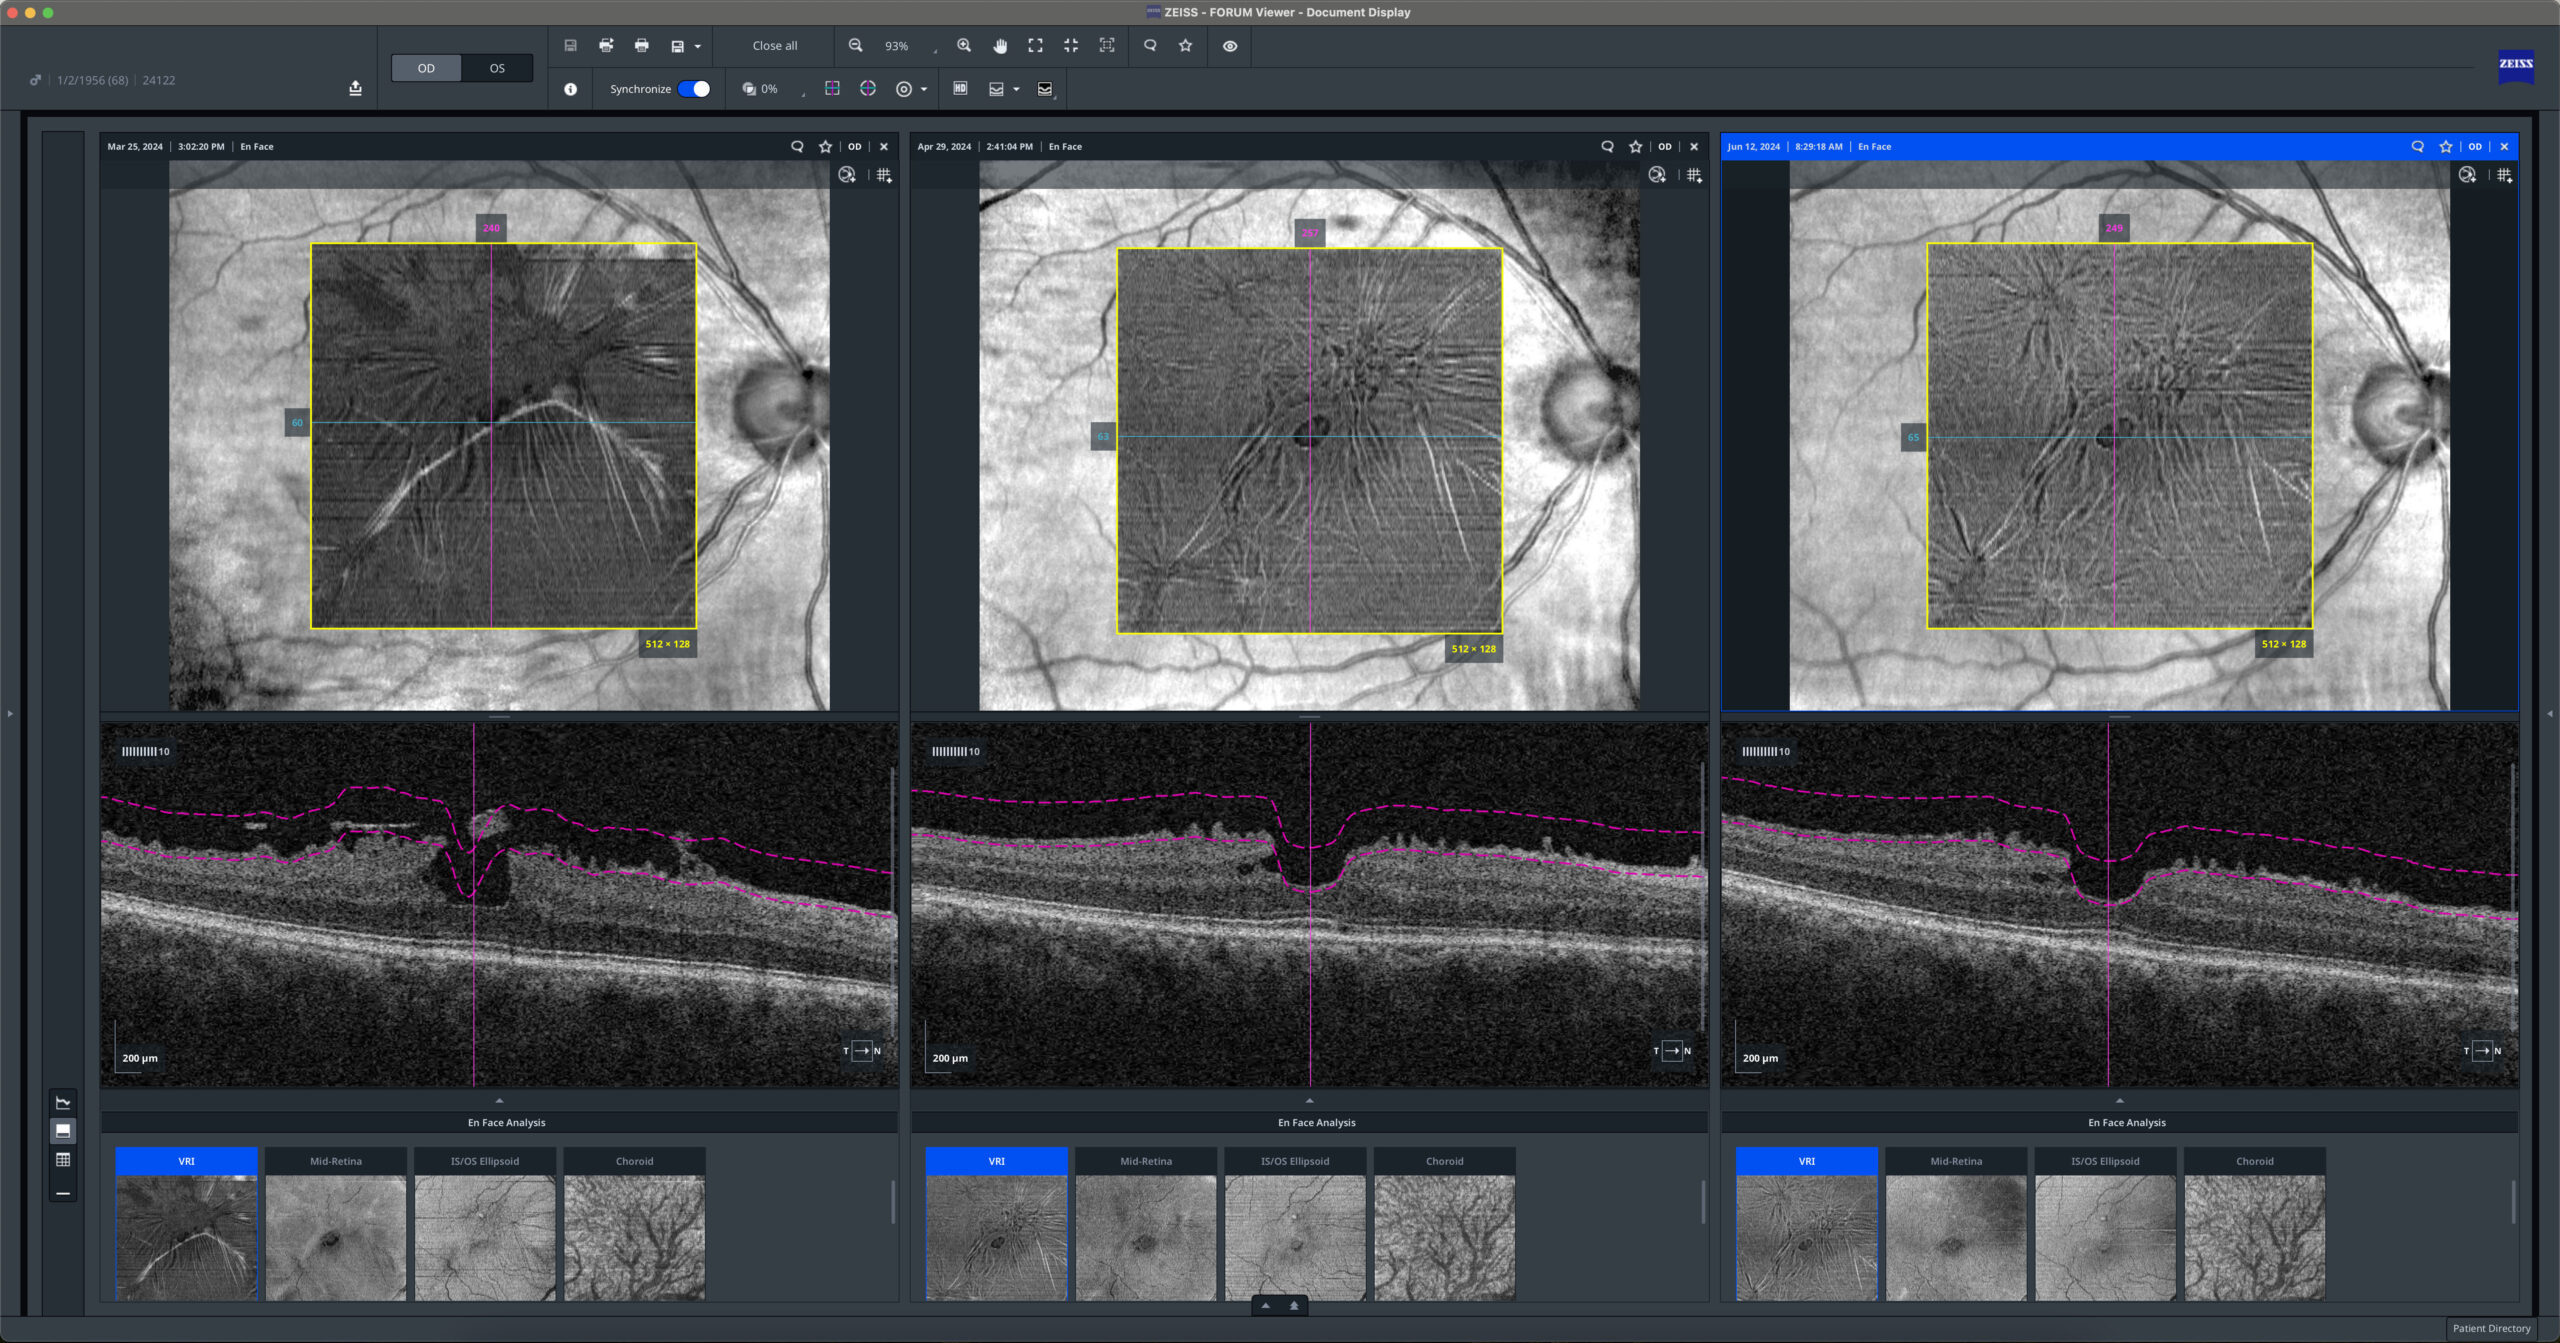This screenshot has width=2560, height=1343.
Task: Click the Choroid thumbnail in Mar 25 panel
Action: click(635, 1238)
